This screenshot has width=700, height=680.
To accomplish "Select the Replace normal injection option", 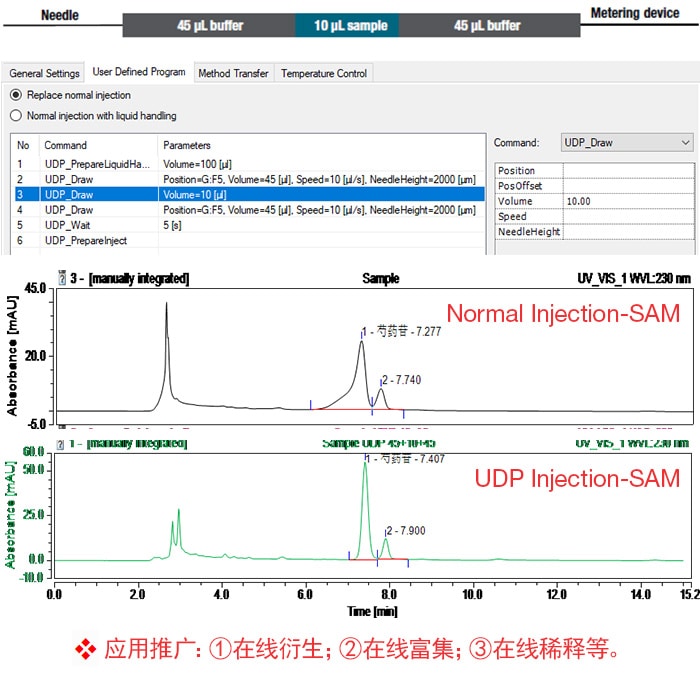I will click(16, 95).
